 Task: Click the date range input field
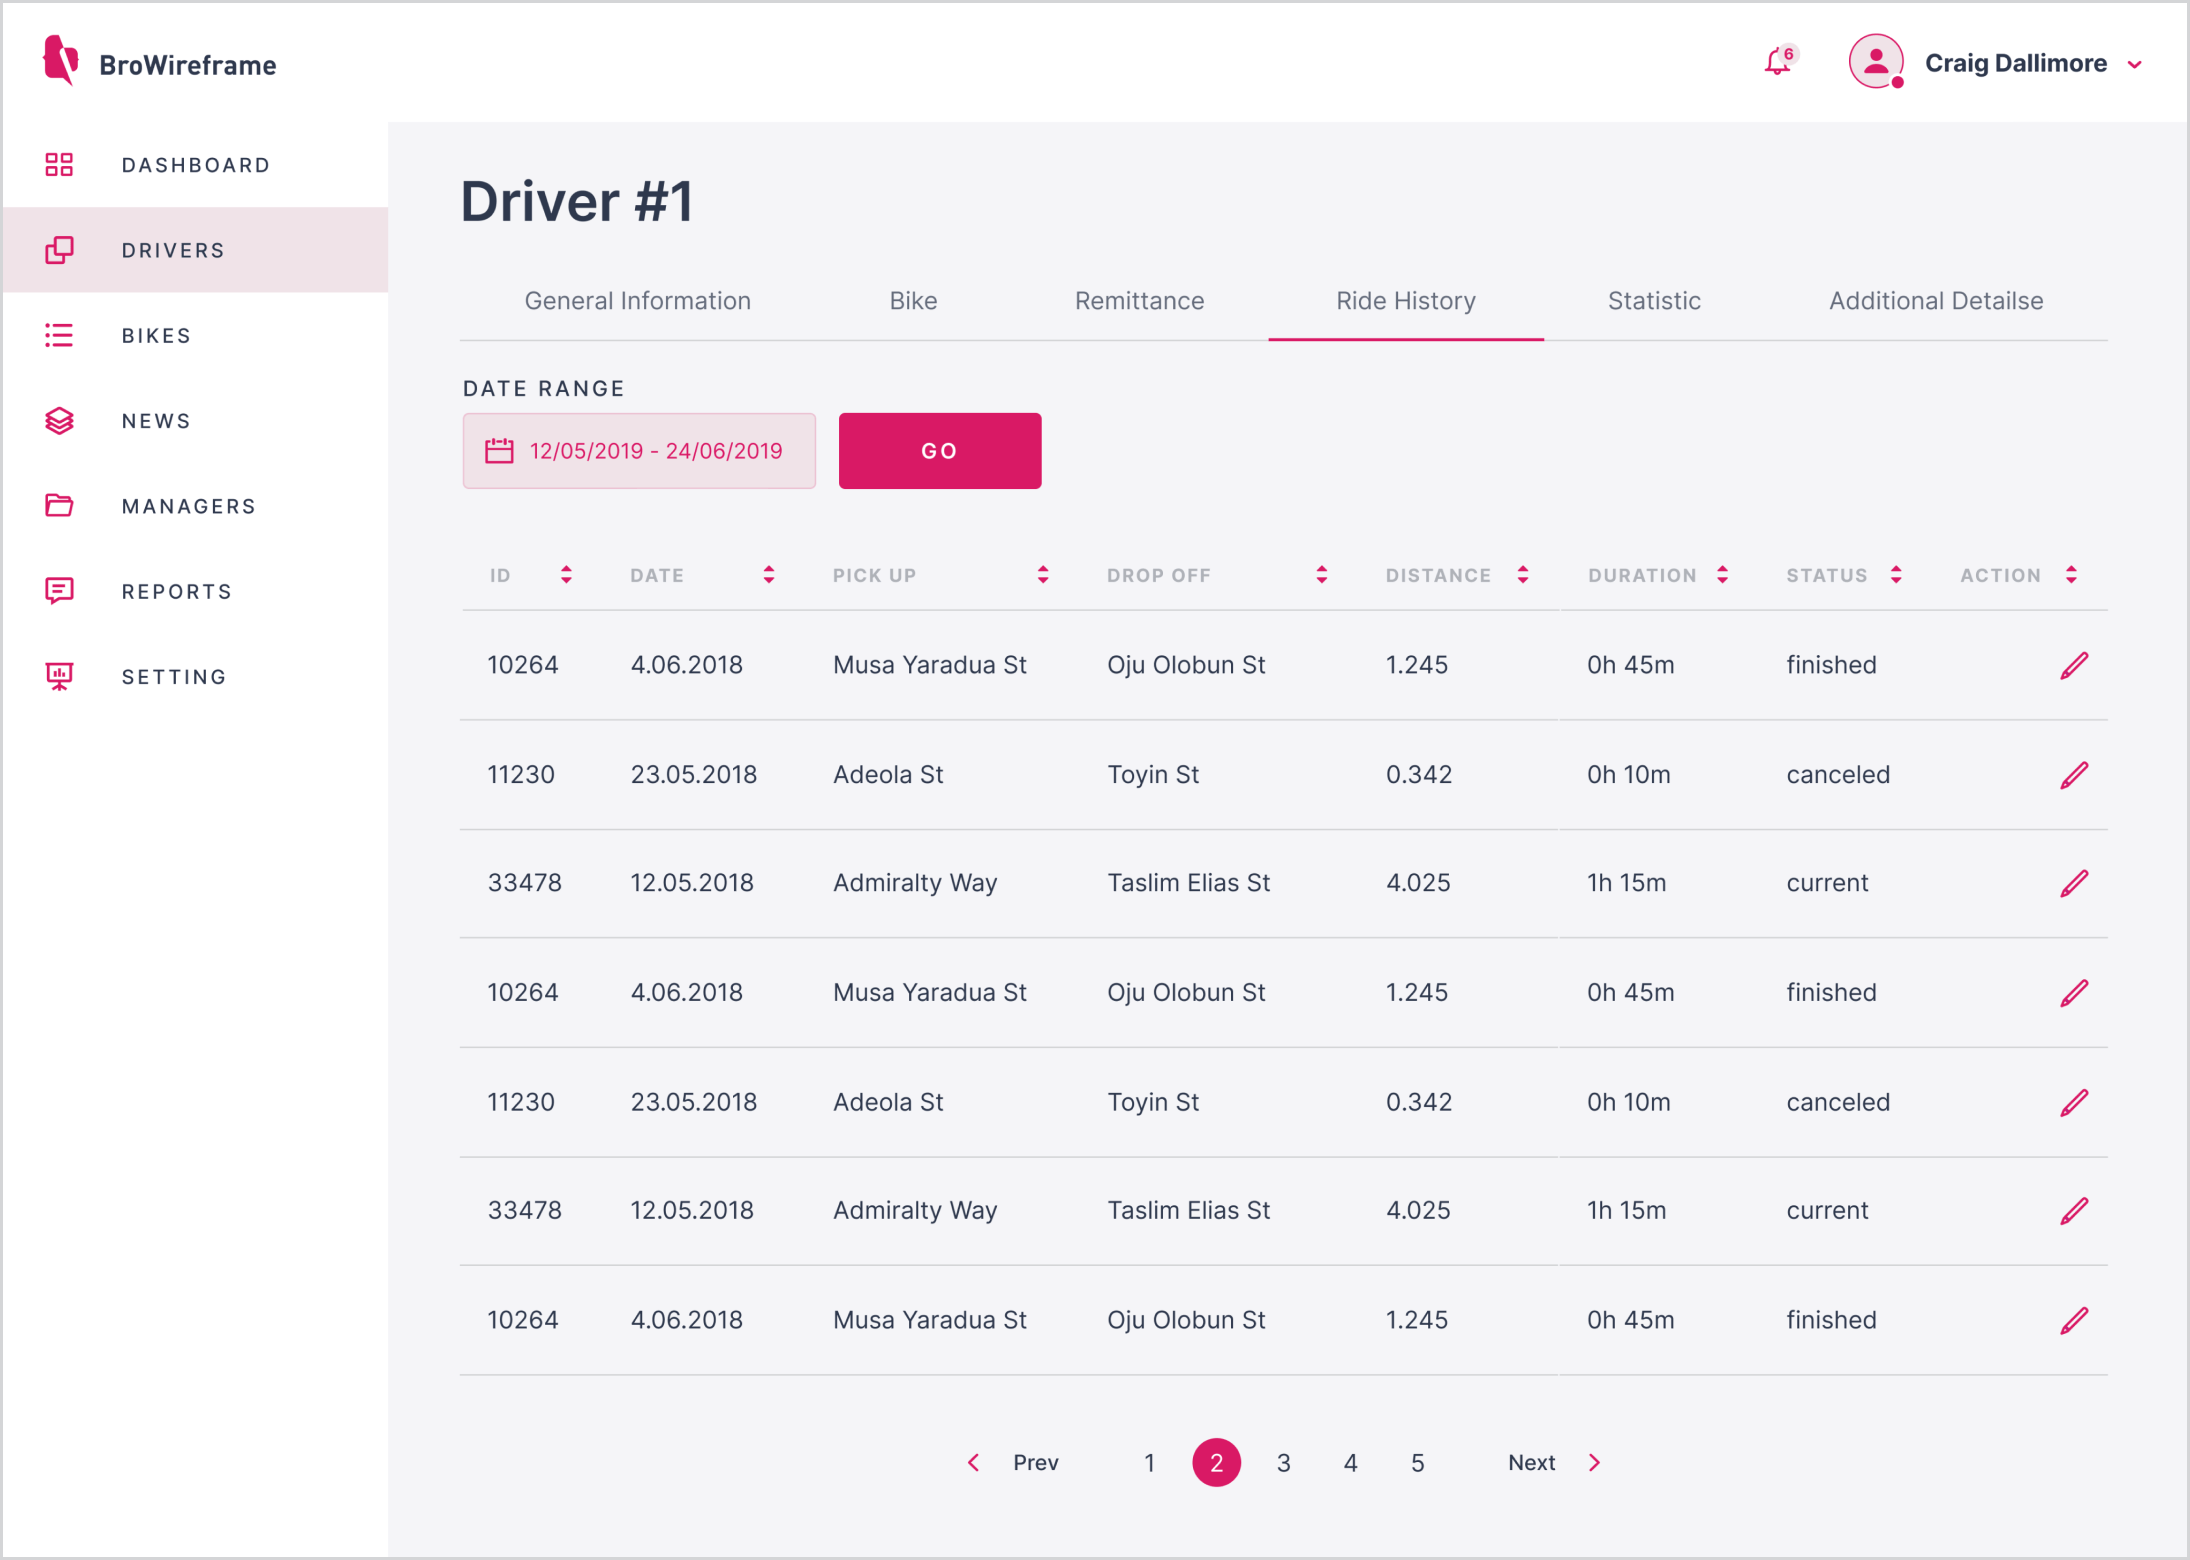(x=639, y=451)
